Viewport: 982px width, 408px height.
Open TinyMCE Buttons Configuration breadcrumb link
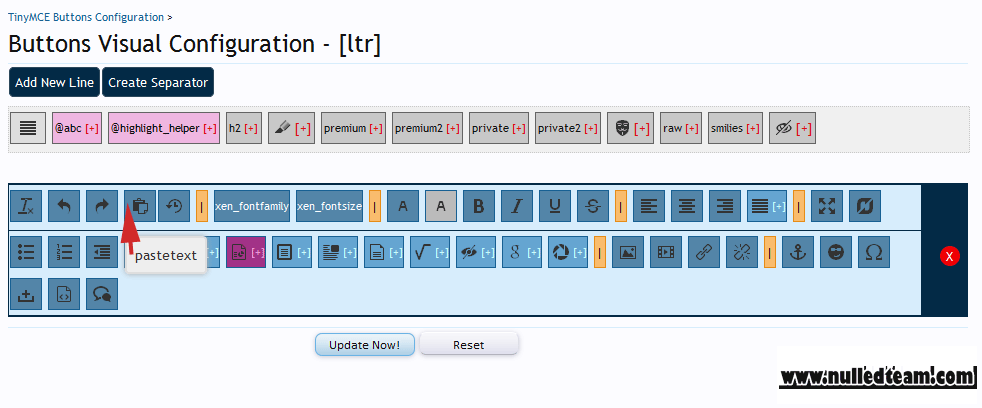pyautogui.click(x=86, y=17)
